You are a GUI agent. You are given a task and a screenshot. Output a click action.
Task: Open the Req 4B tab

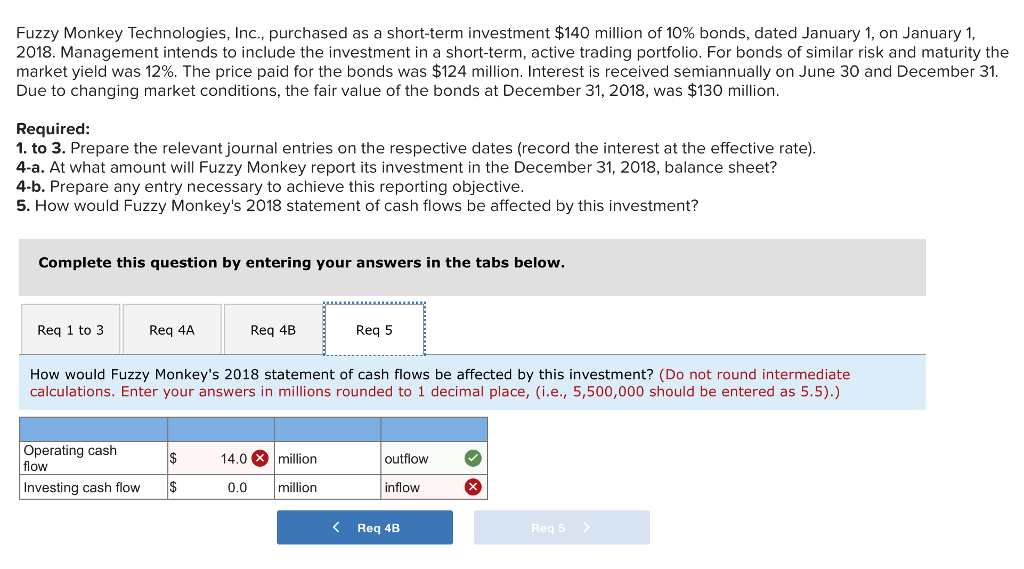point(273,330)
